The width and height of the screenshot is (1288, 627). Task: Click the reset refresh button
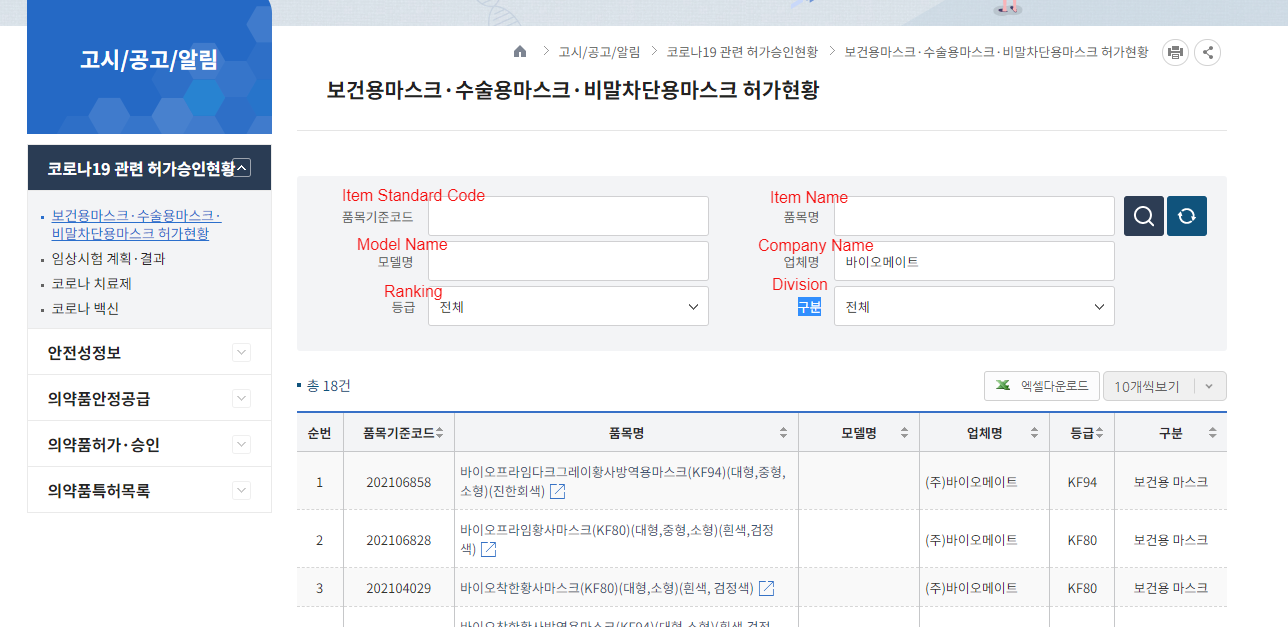point(1187,216)
